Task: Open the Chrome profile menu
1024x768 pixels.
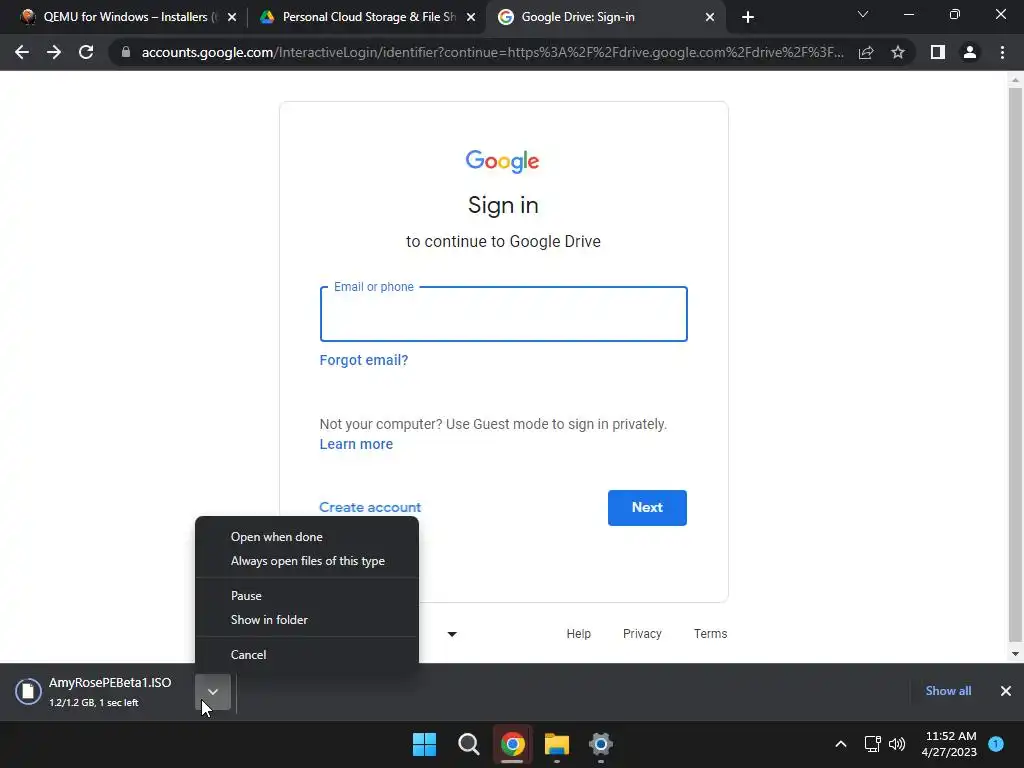Action: pyautogui.click(x=970, y=52)
